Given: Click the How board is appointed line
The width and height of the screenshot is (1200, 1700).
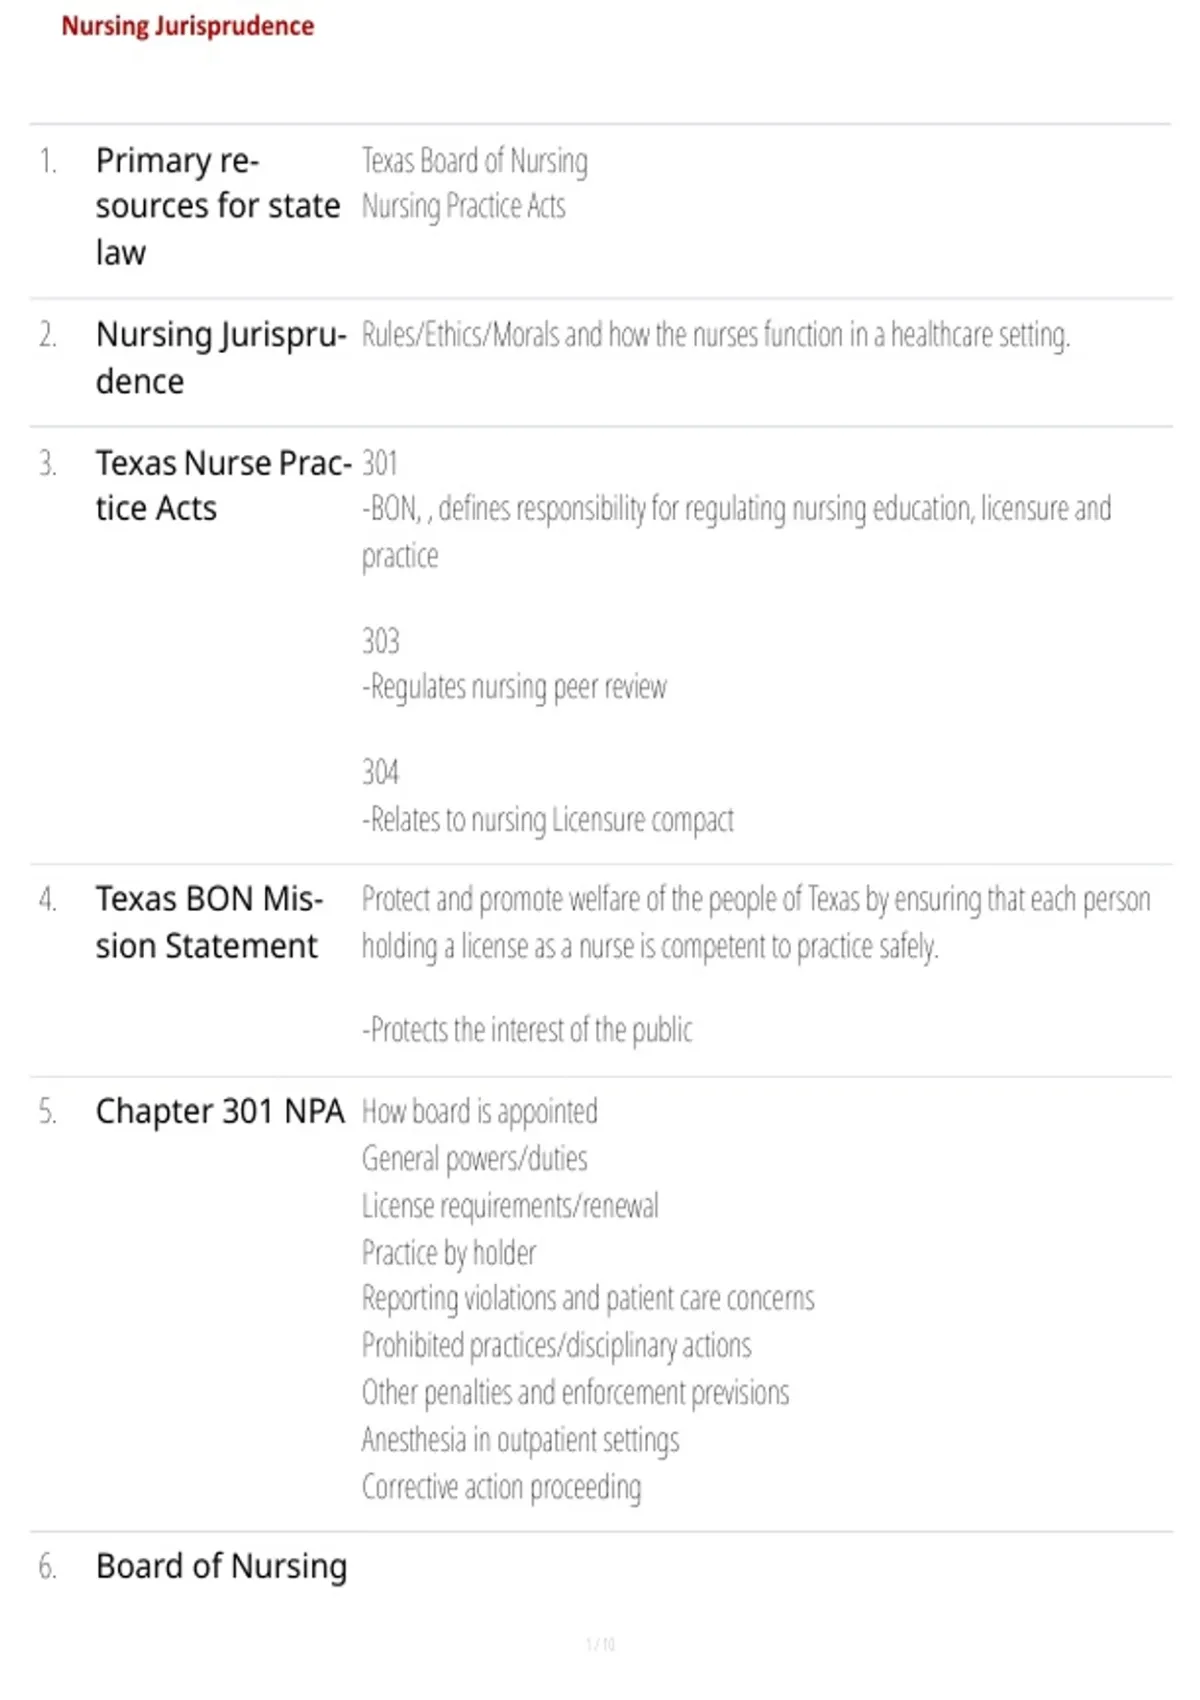Looking at the screenshot, I should (x=480, y=1111).
